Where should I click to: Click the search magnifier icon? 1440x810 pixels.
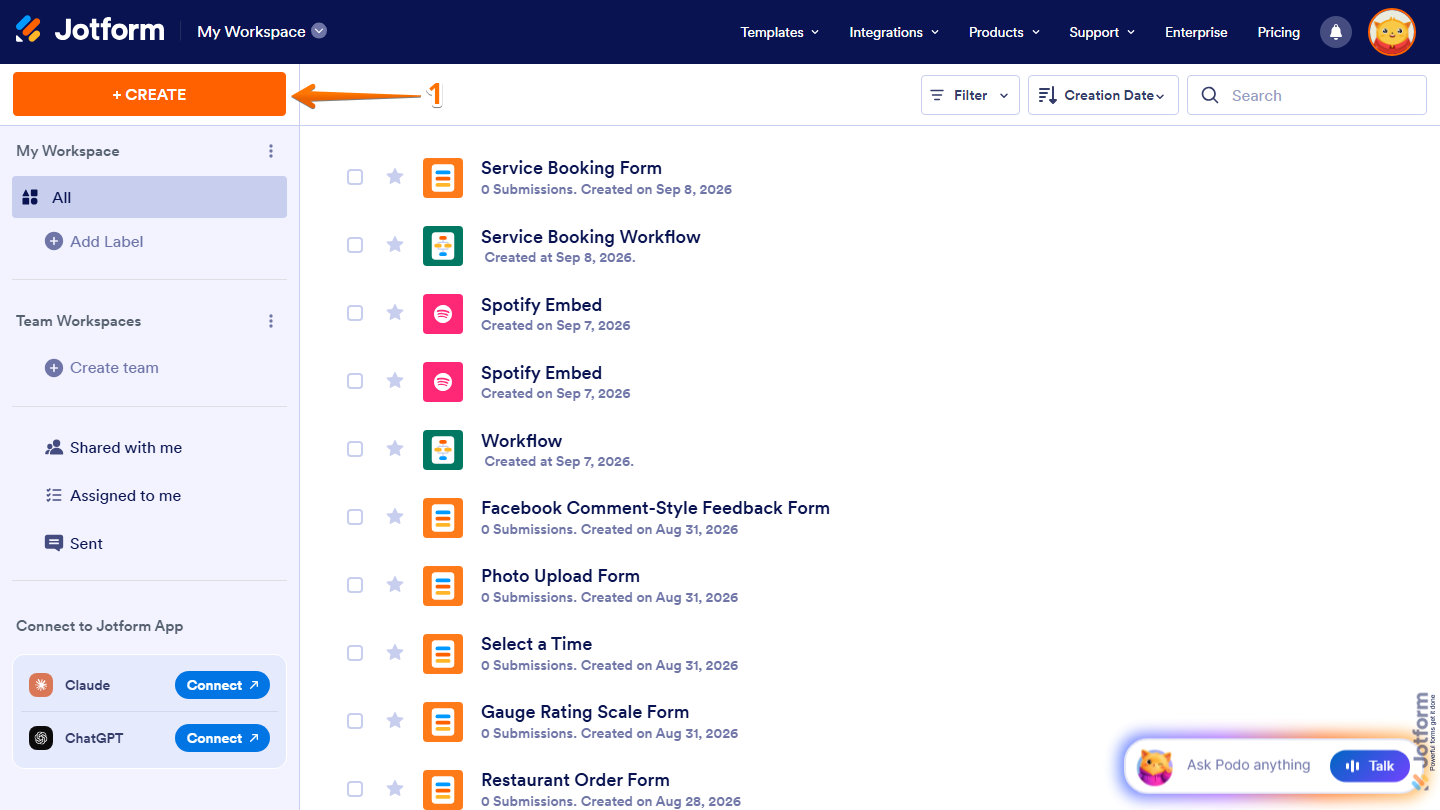[x=1210, y=95]
